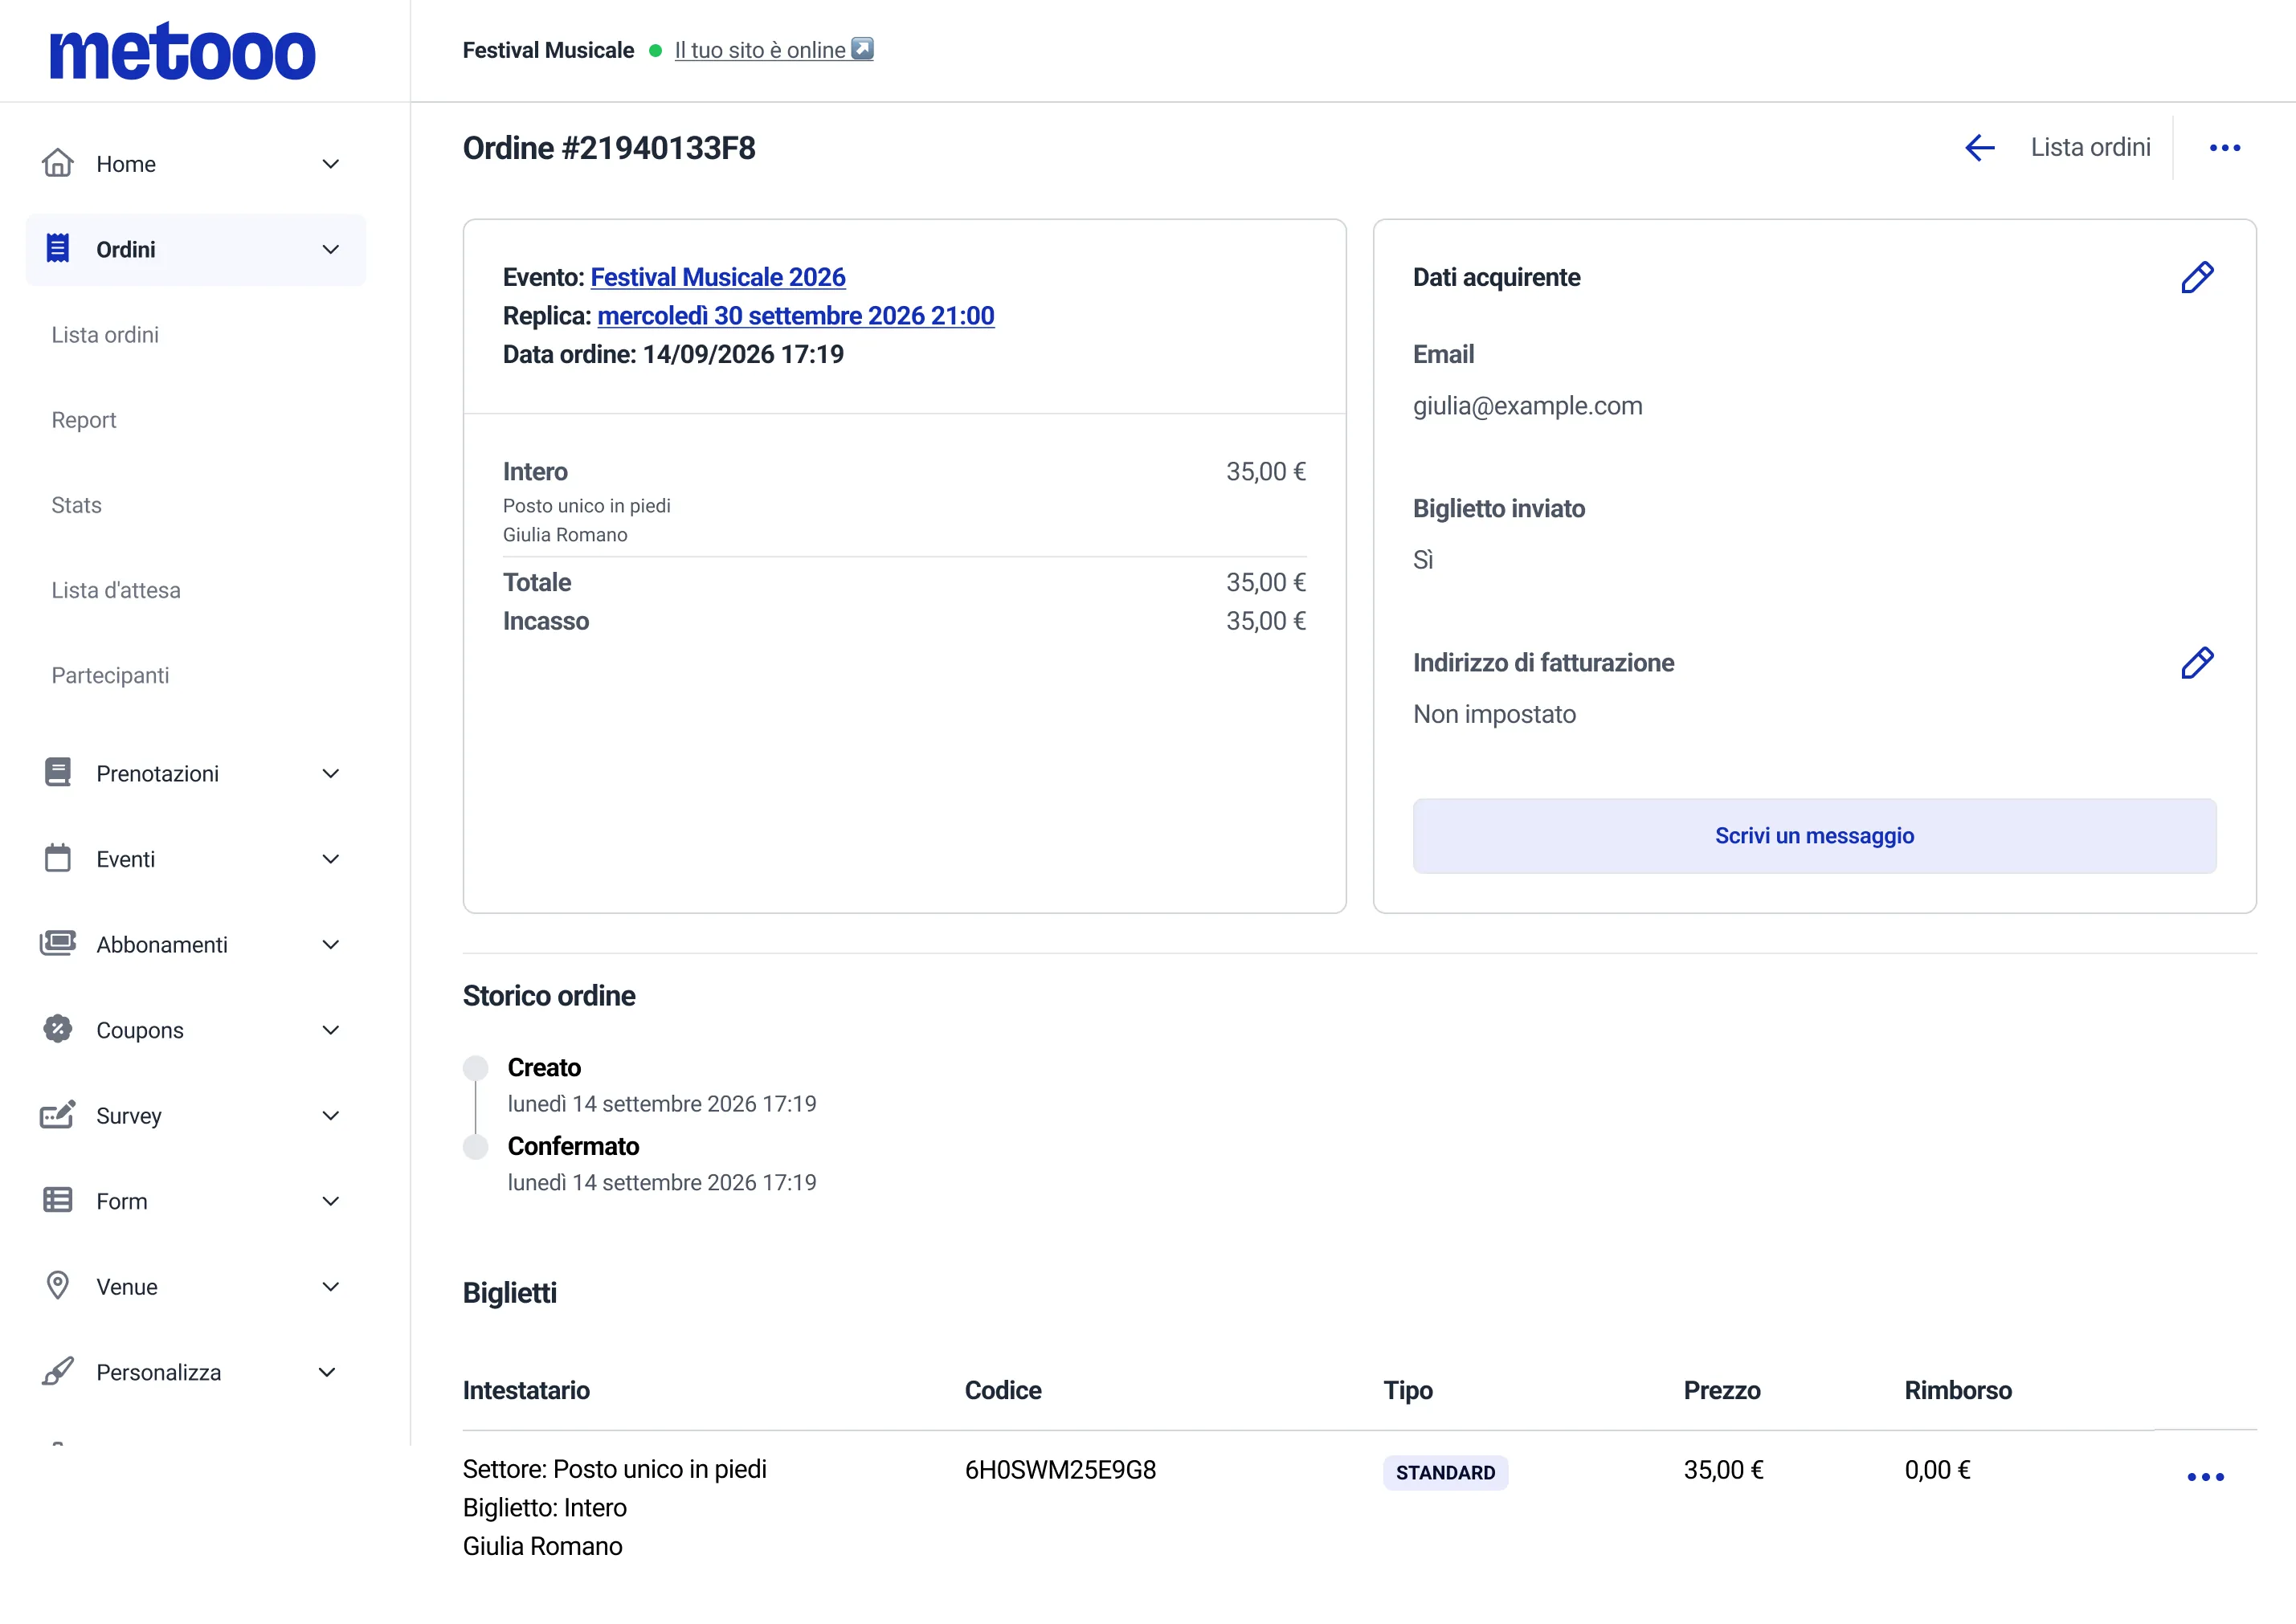Click ticket code 6H0SWM25E9G8
Viewport: 2296px width, 1624px height.
1060,1469
